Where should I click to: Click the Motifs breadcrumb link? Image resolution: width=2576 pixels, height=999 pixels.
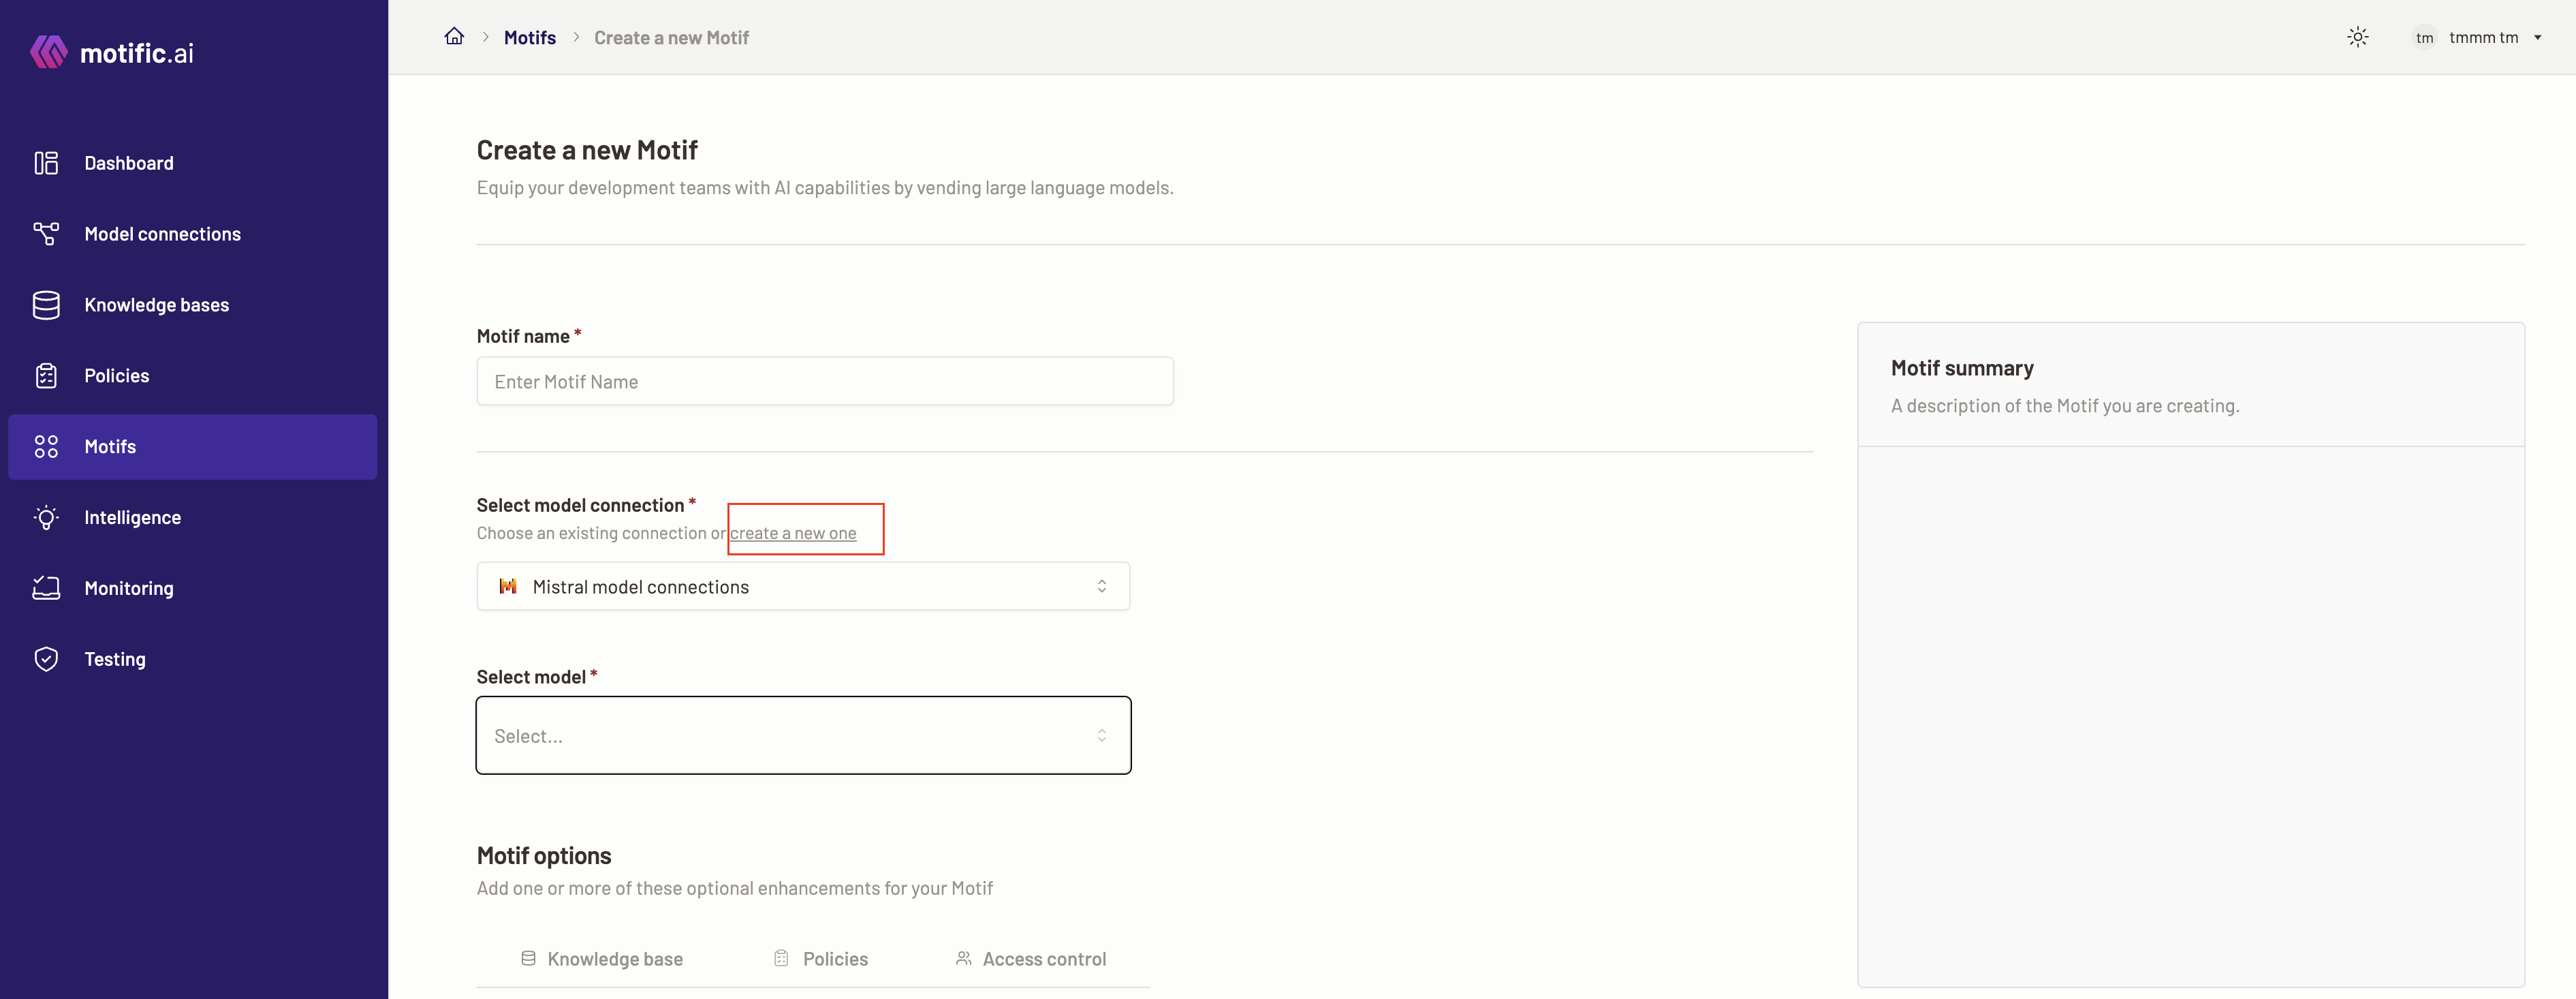530,37
